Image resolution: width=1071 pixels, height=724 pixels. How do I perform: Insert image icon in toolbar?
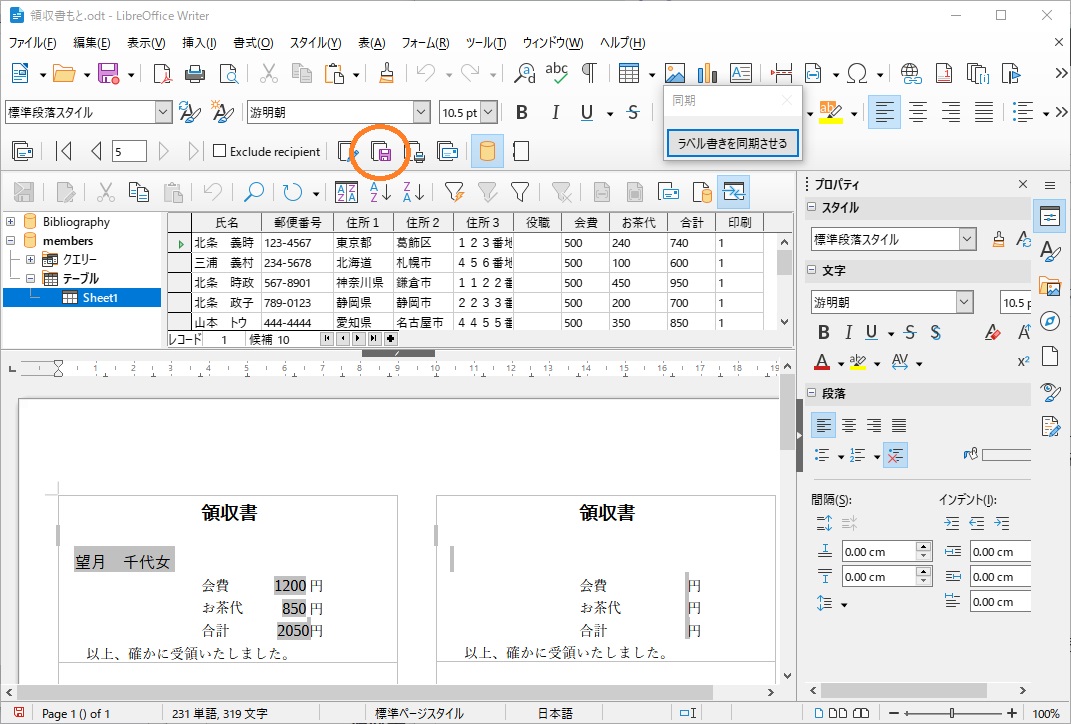tap(675, 73)
